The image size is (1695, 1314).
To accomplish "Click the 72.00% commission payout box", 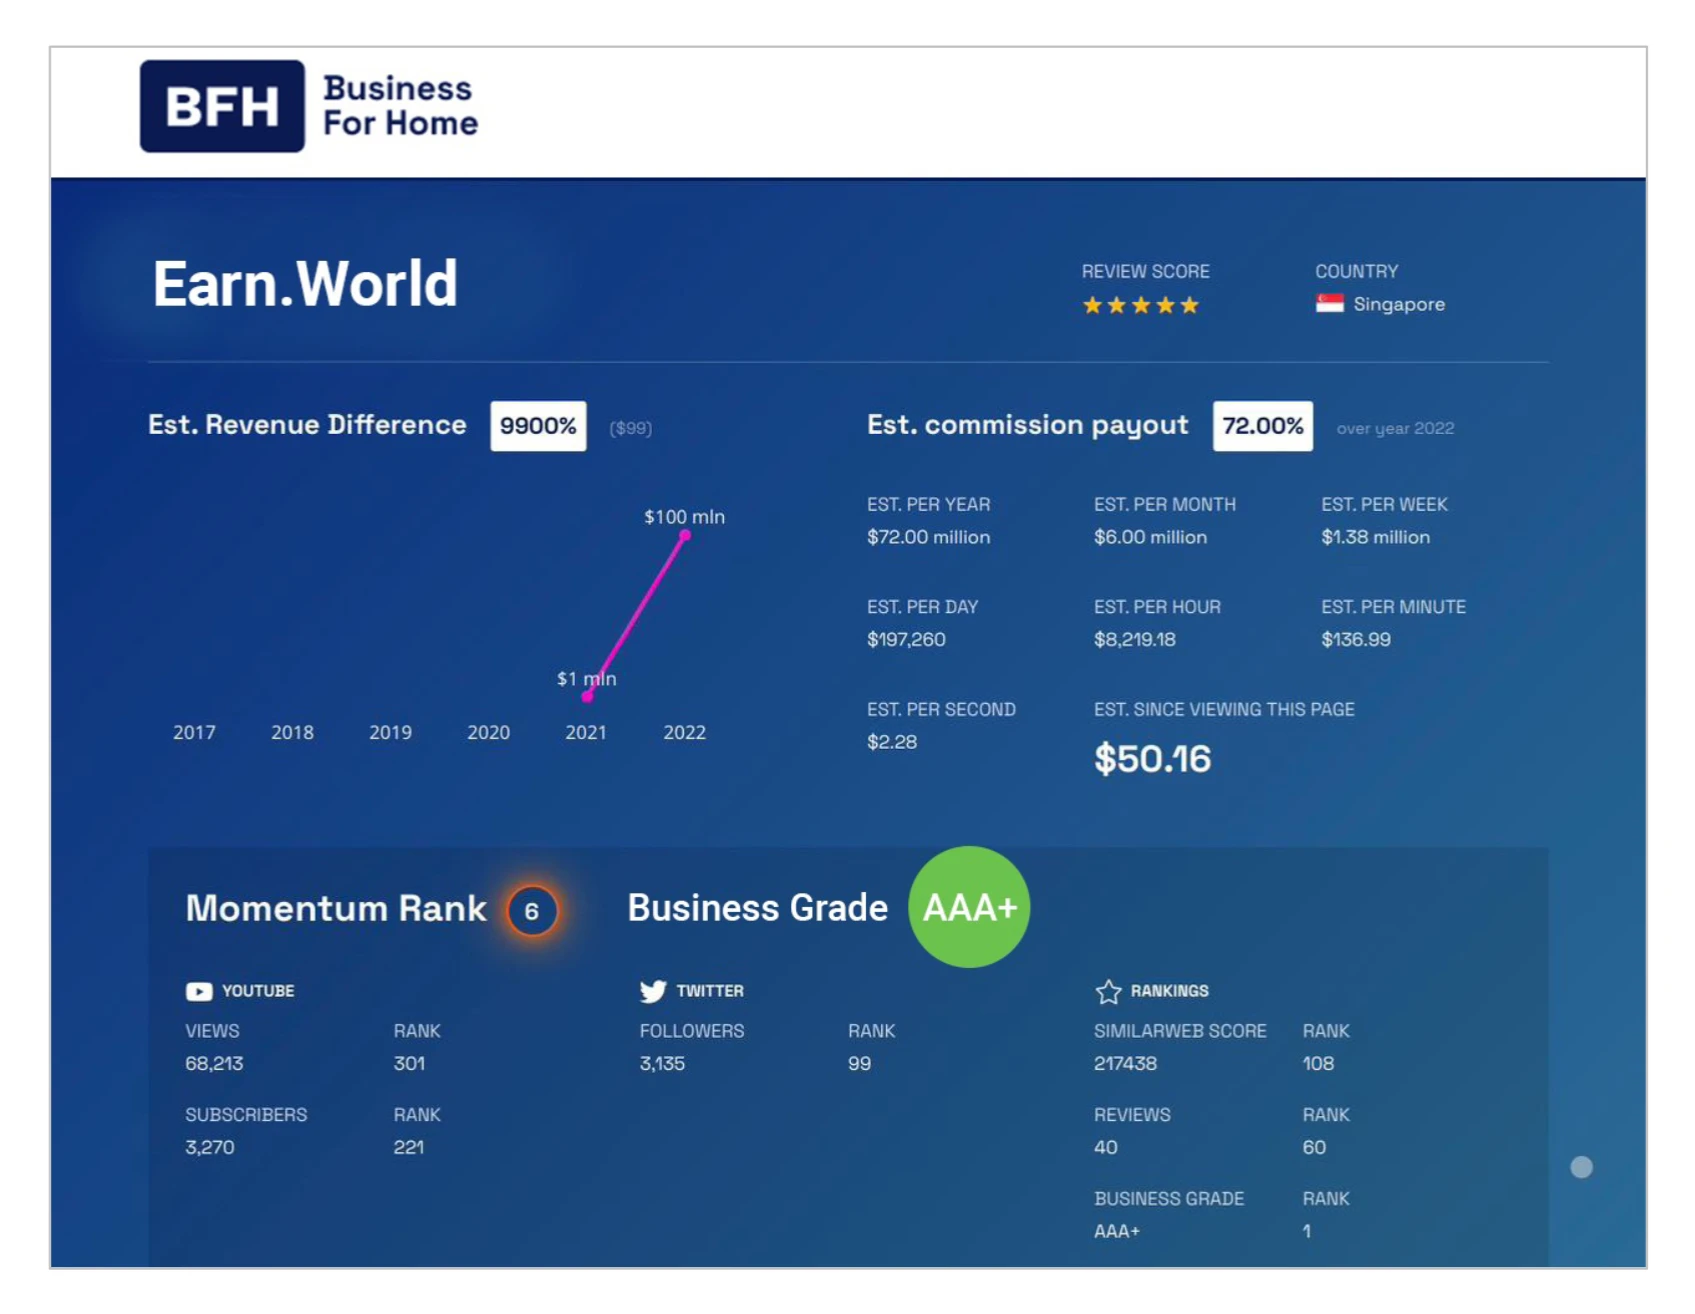I will pyautogui.click(x=1263, y=426).
